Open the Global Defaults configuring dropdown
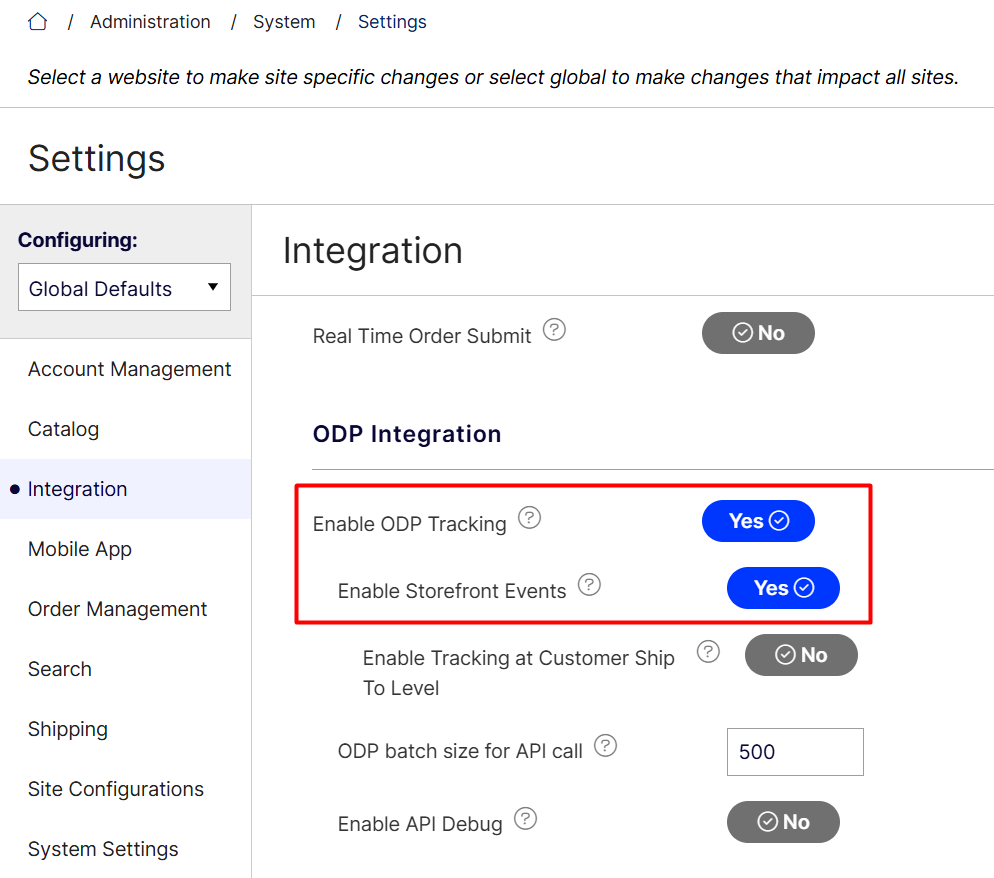The width and height of the screenshot is (994, 878). (124, 288)
